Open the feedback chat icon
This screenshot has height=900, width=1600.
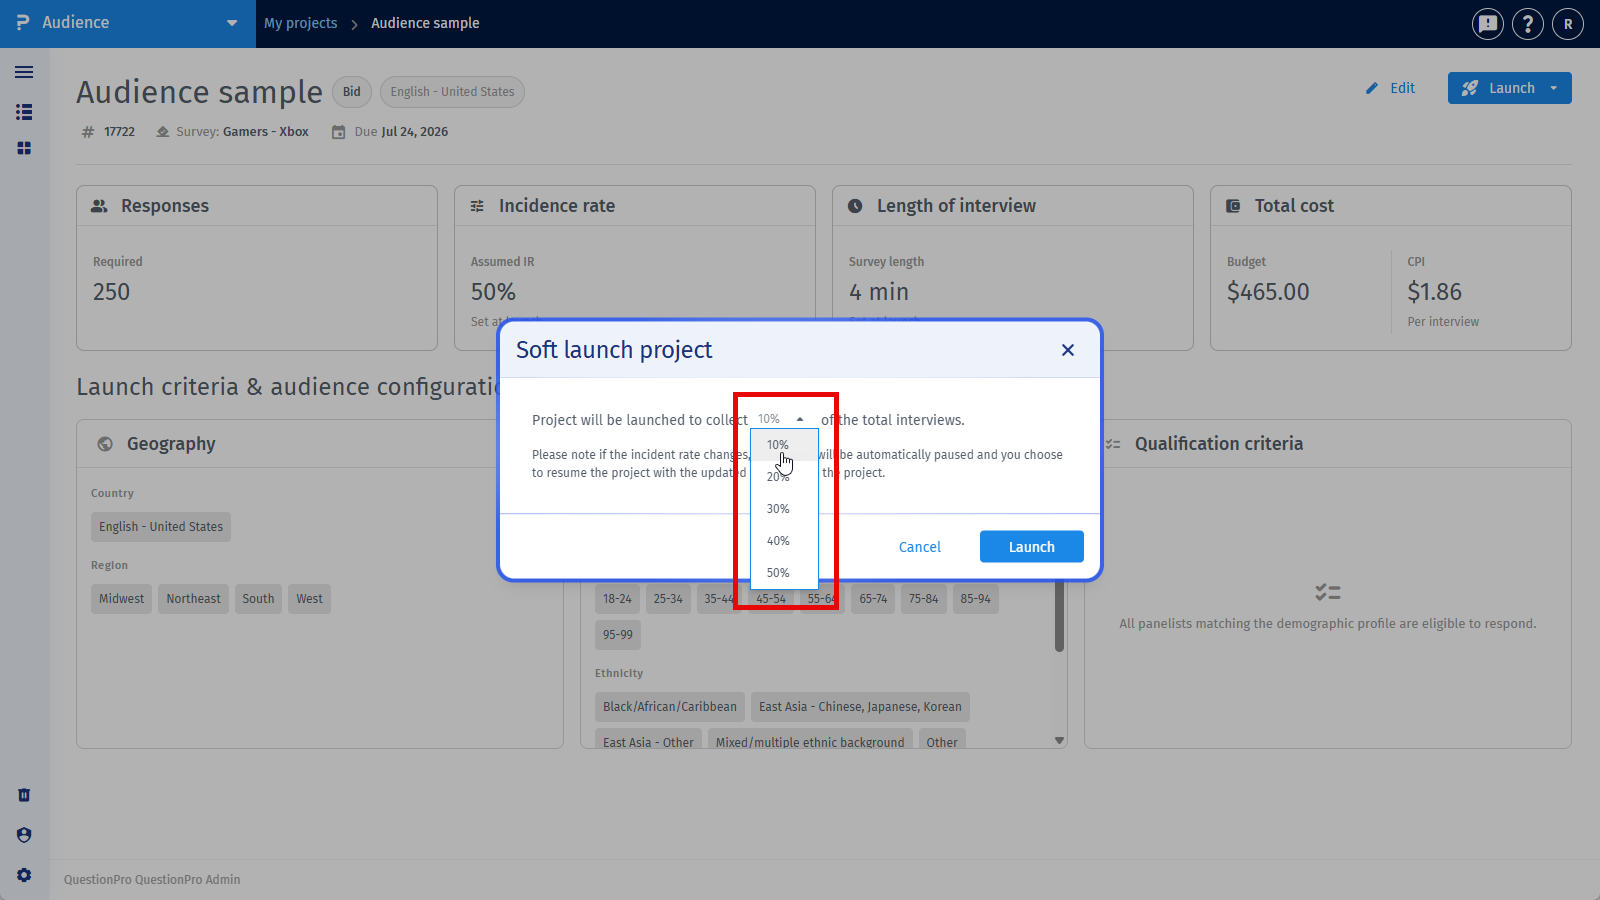point(1488,24)
